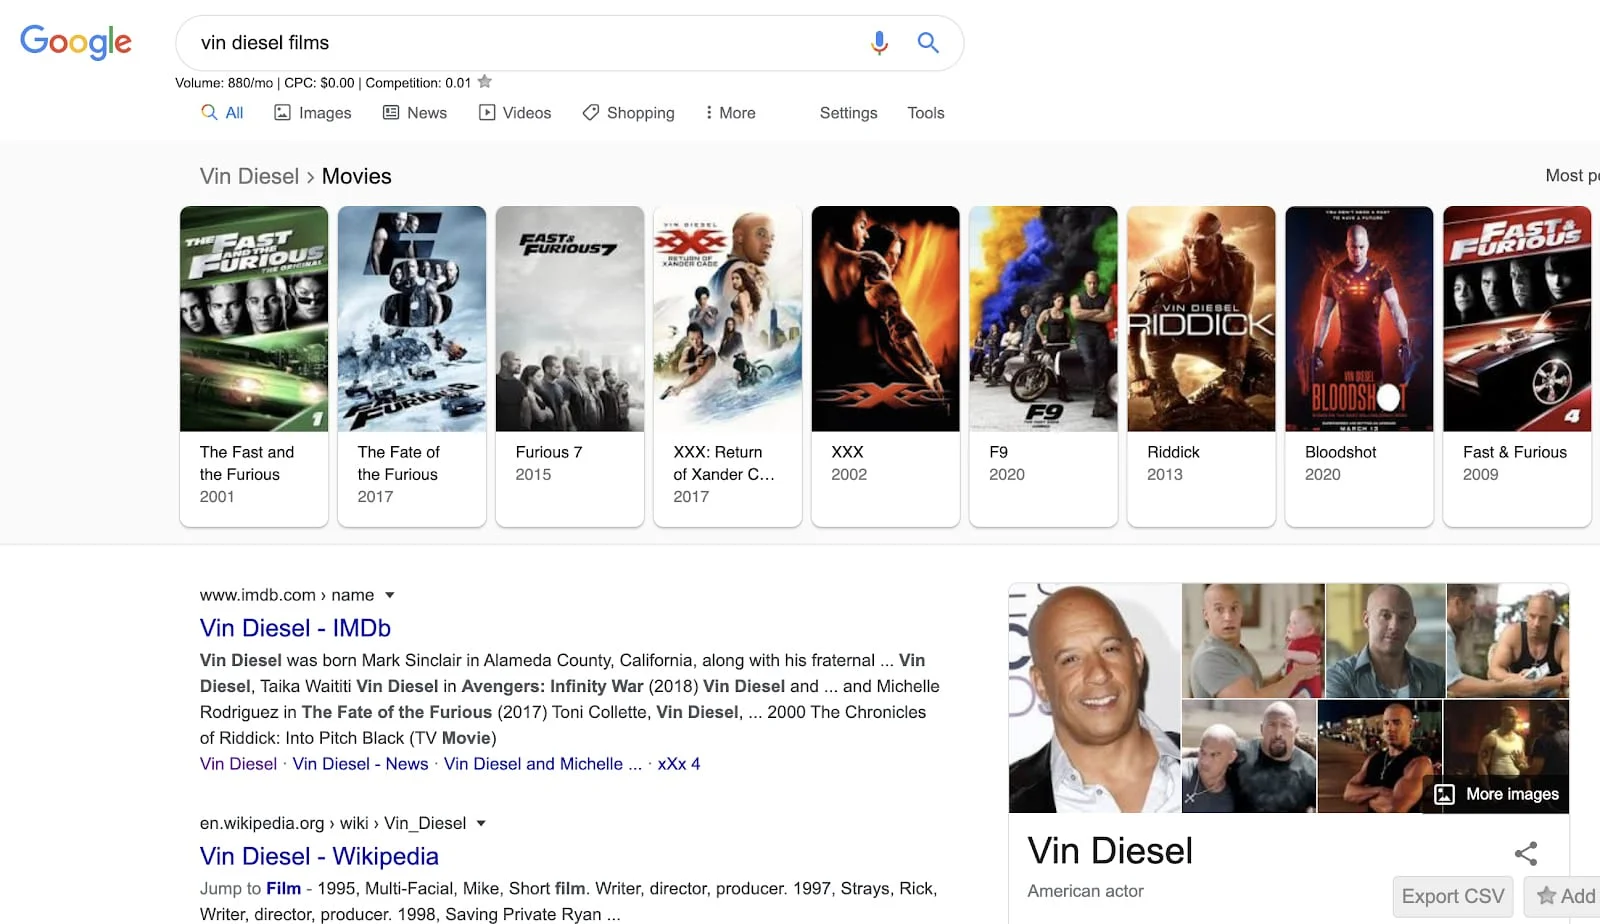Open the Riddick movie poster
This screenshot has height=924, width=1600.
click(1201, 319)
